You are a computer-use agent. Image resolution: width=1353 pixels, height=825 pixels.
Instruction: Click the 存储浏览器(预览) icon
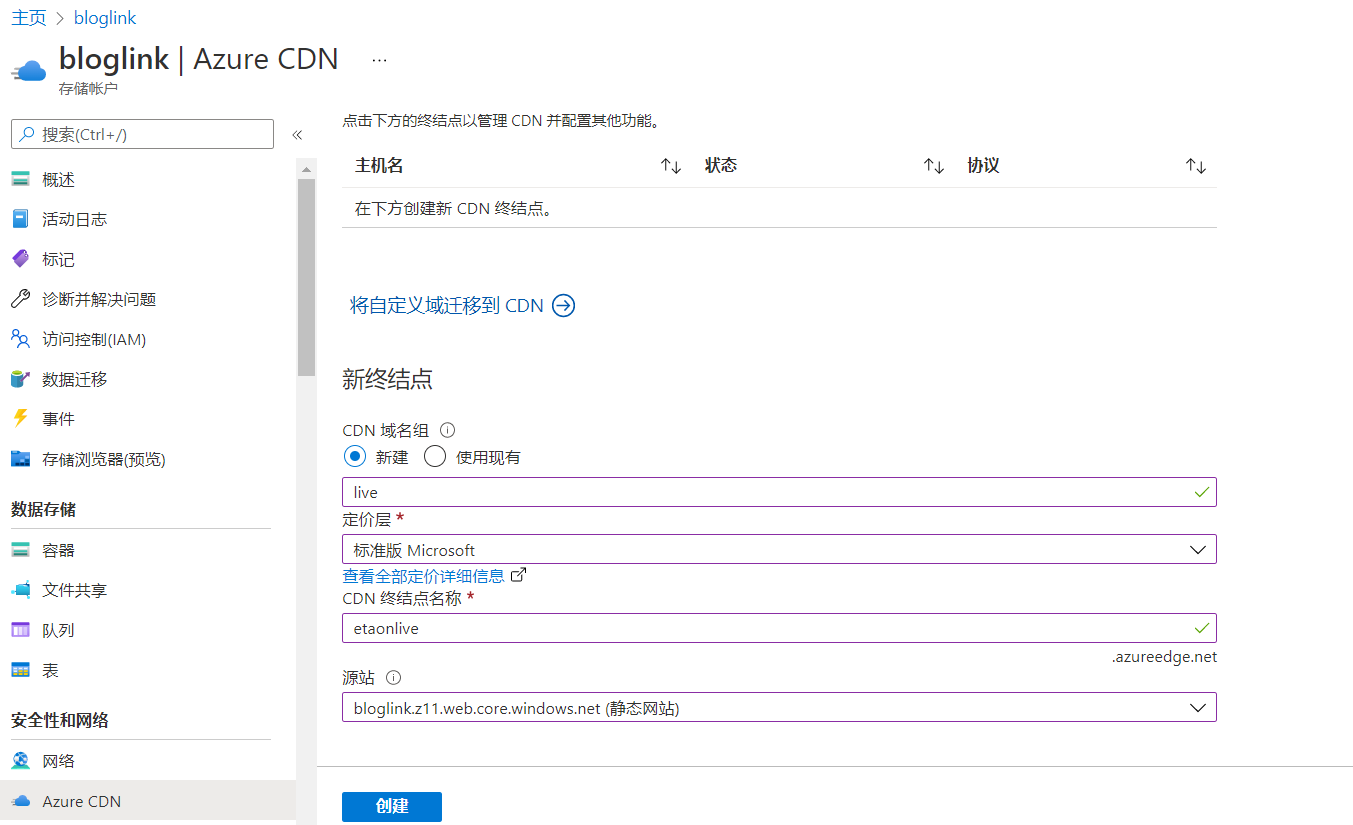point(21,459)
